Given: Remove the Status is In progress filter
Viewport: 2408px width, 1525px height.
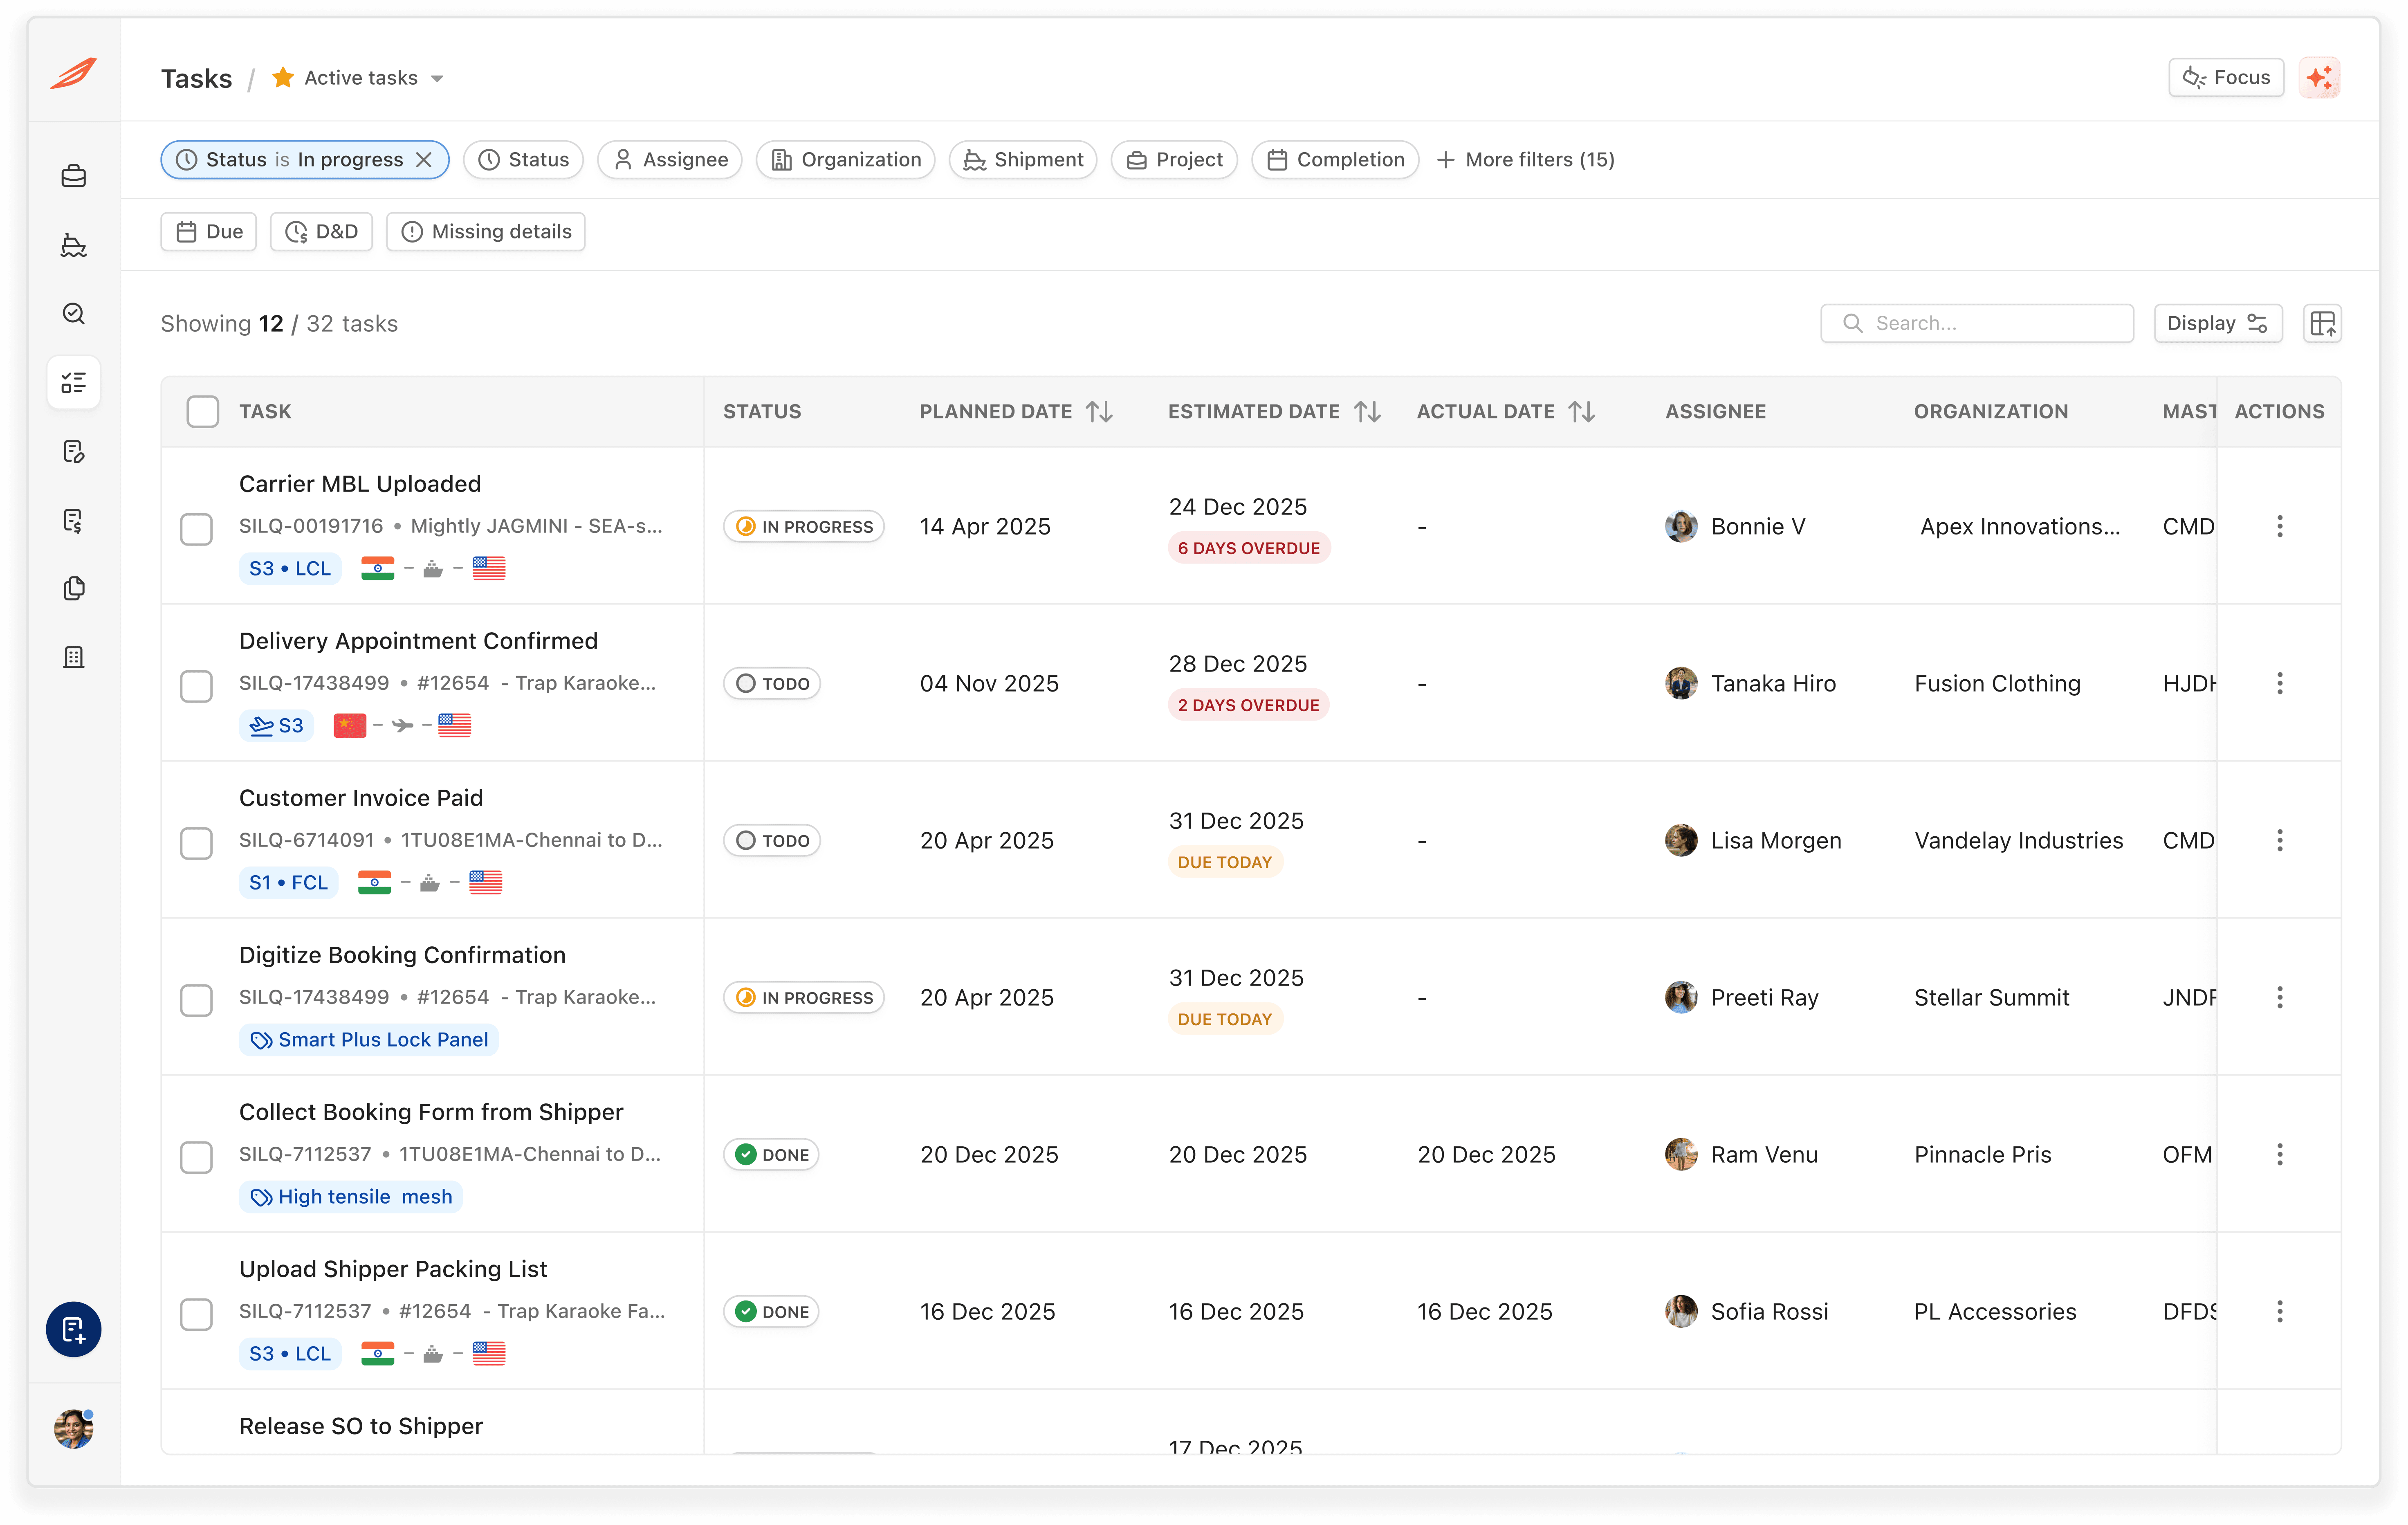Looking at the screenshot, I should pos(424,160).
